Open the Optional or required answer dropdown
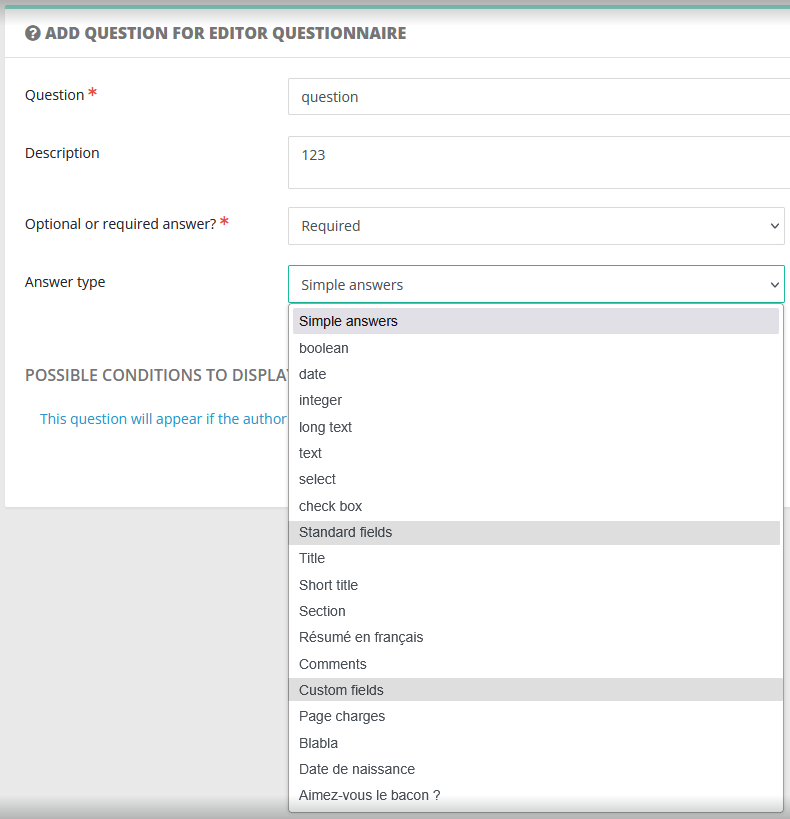Viewport: 790px width, 819px height. coord(536,226)
